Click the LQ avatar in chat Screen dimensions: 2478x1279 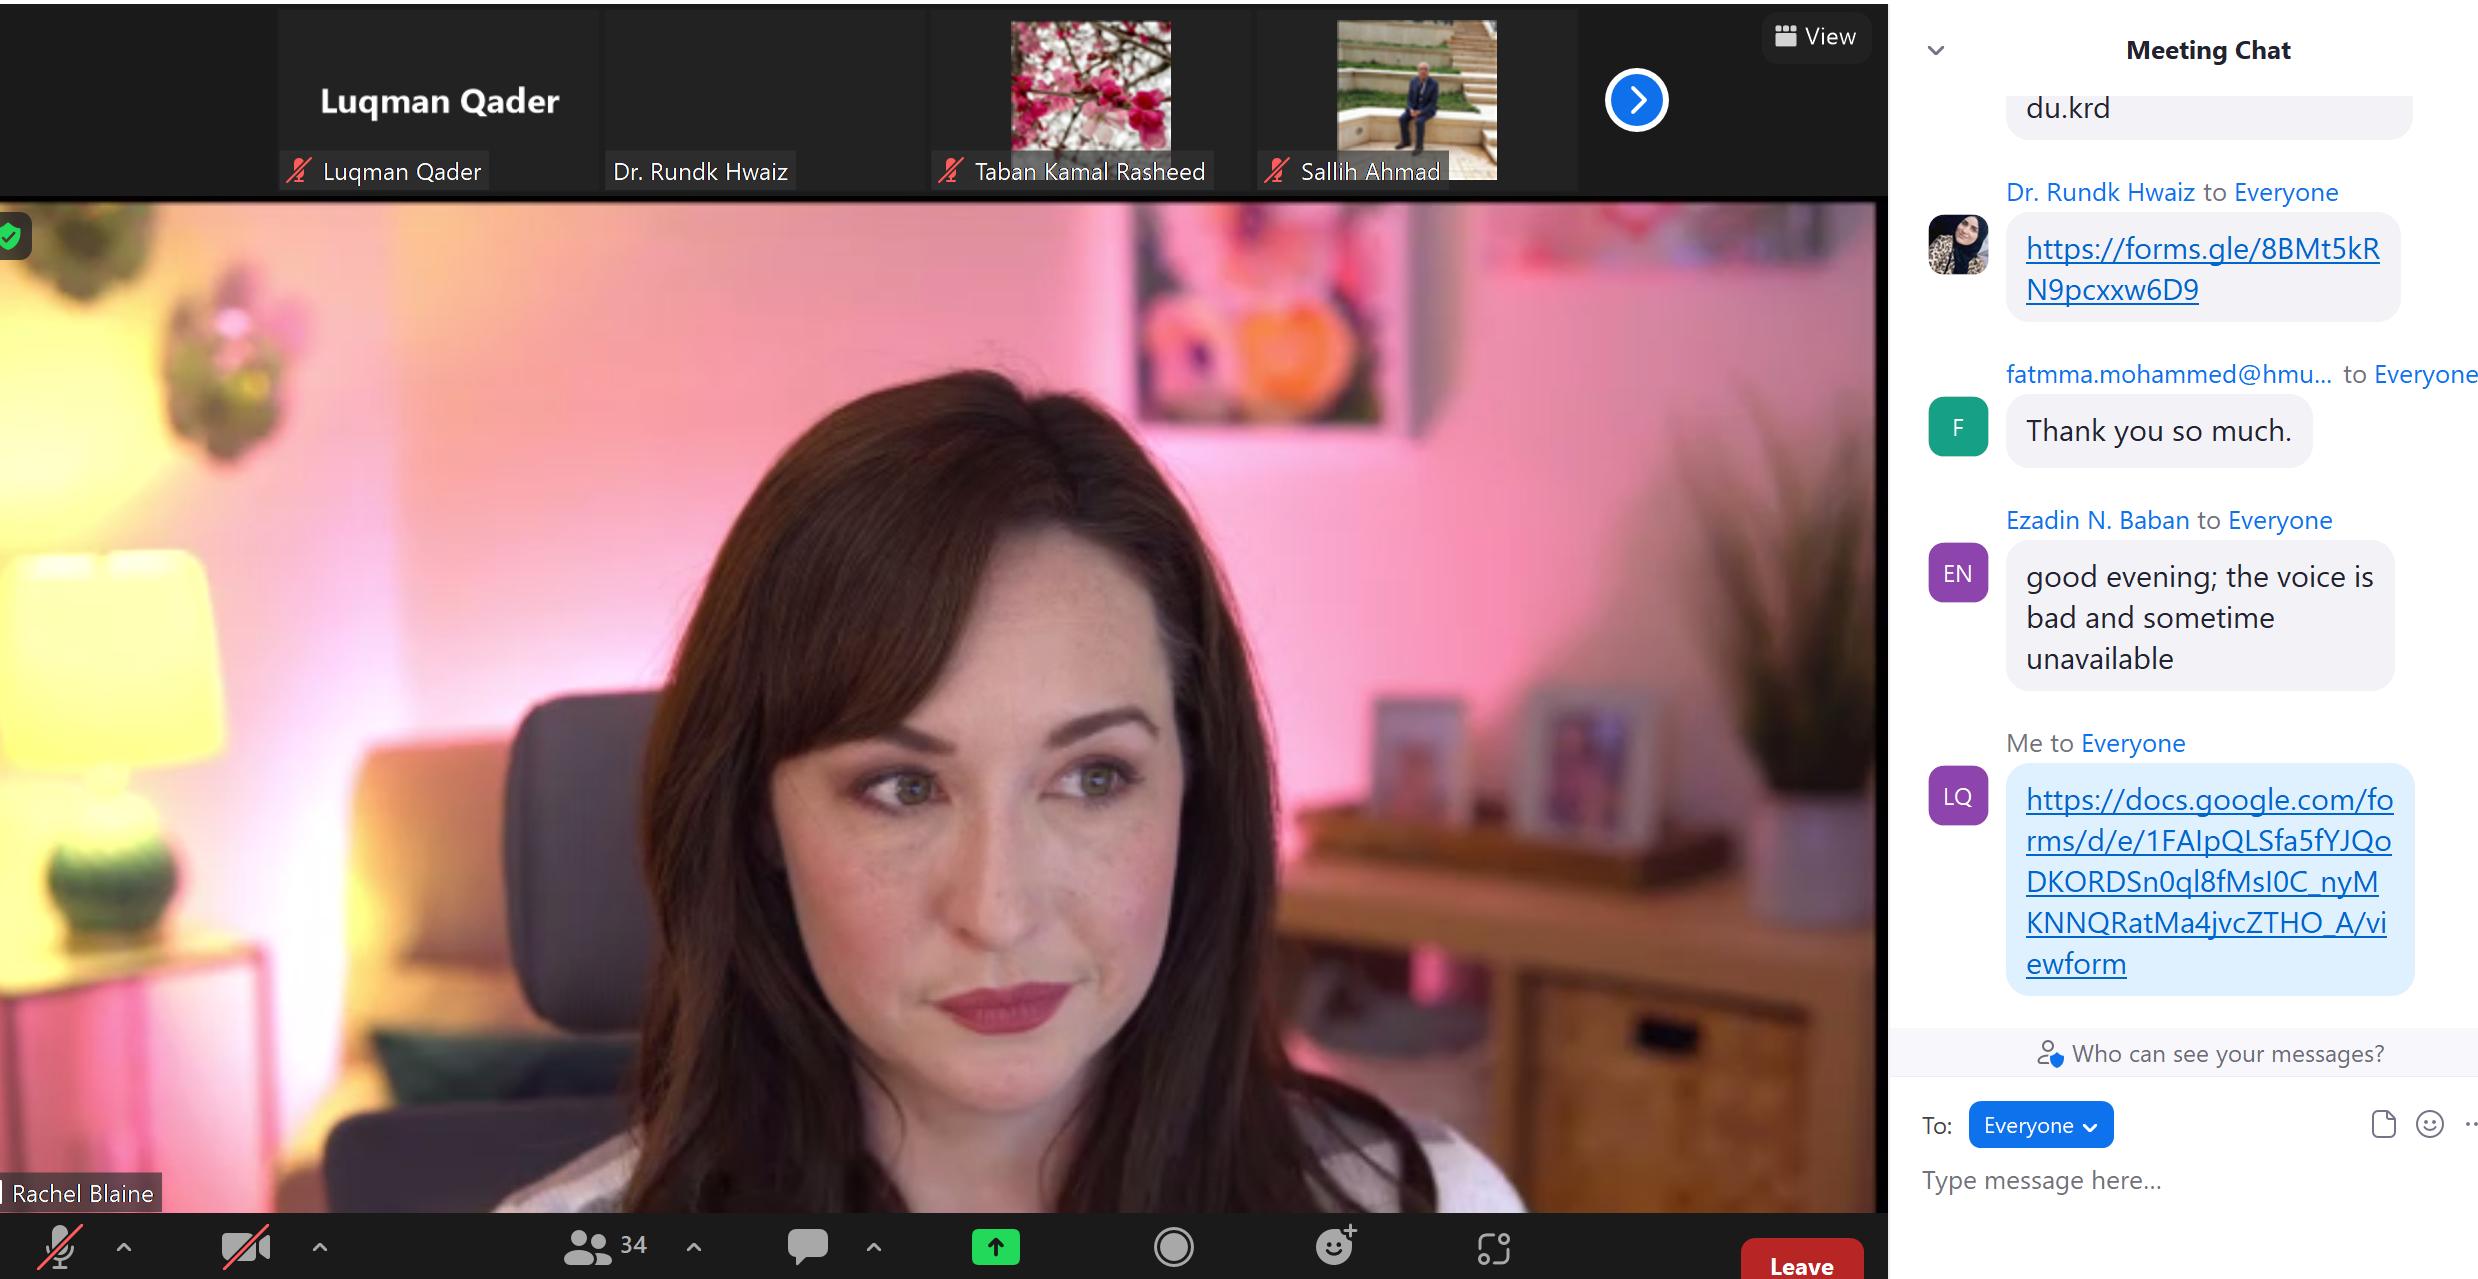pyautogui.click(x=1958, y=796)
